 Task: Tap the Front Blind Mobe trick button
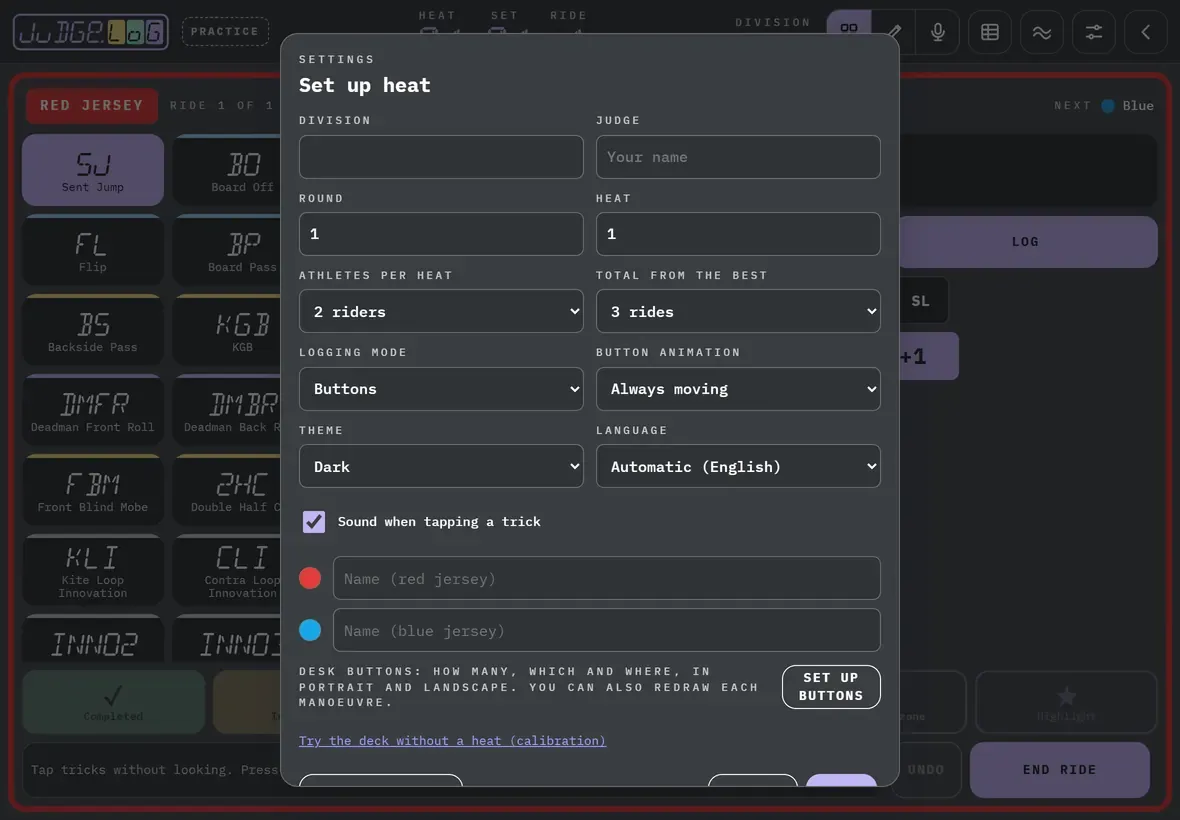pyautogui.click(x=93, y=490)
